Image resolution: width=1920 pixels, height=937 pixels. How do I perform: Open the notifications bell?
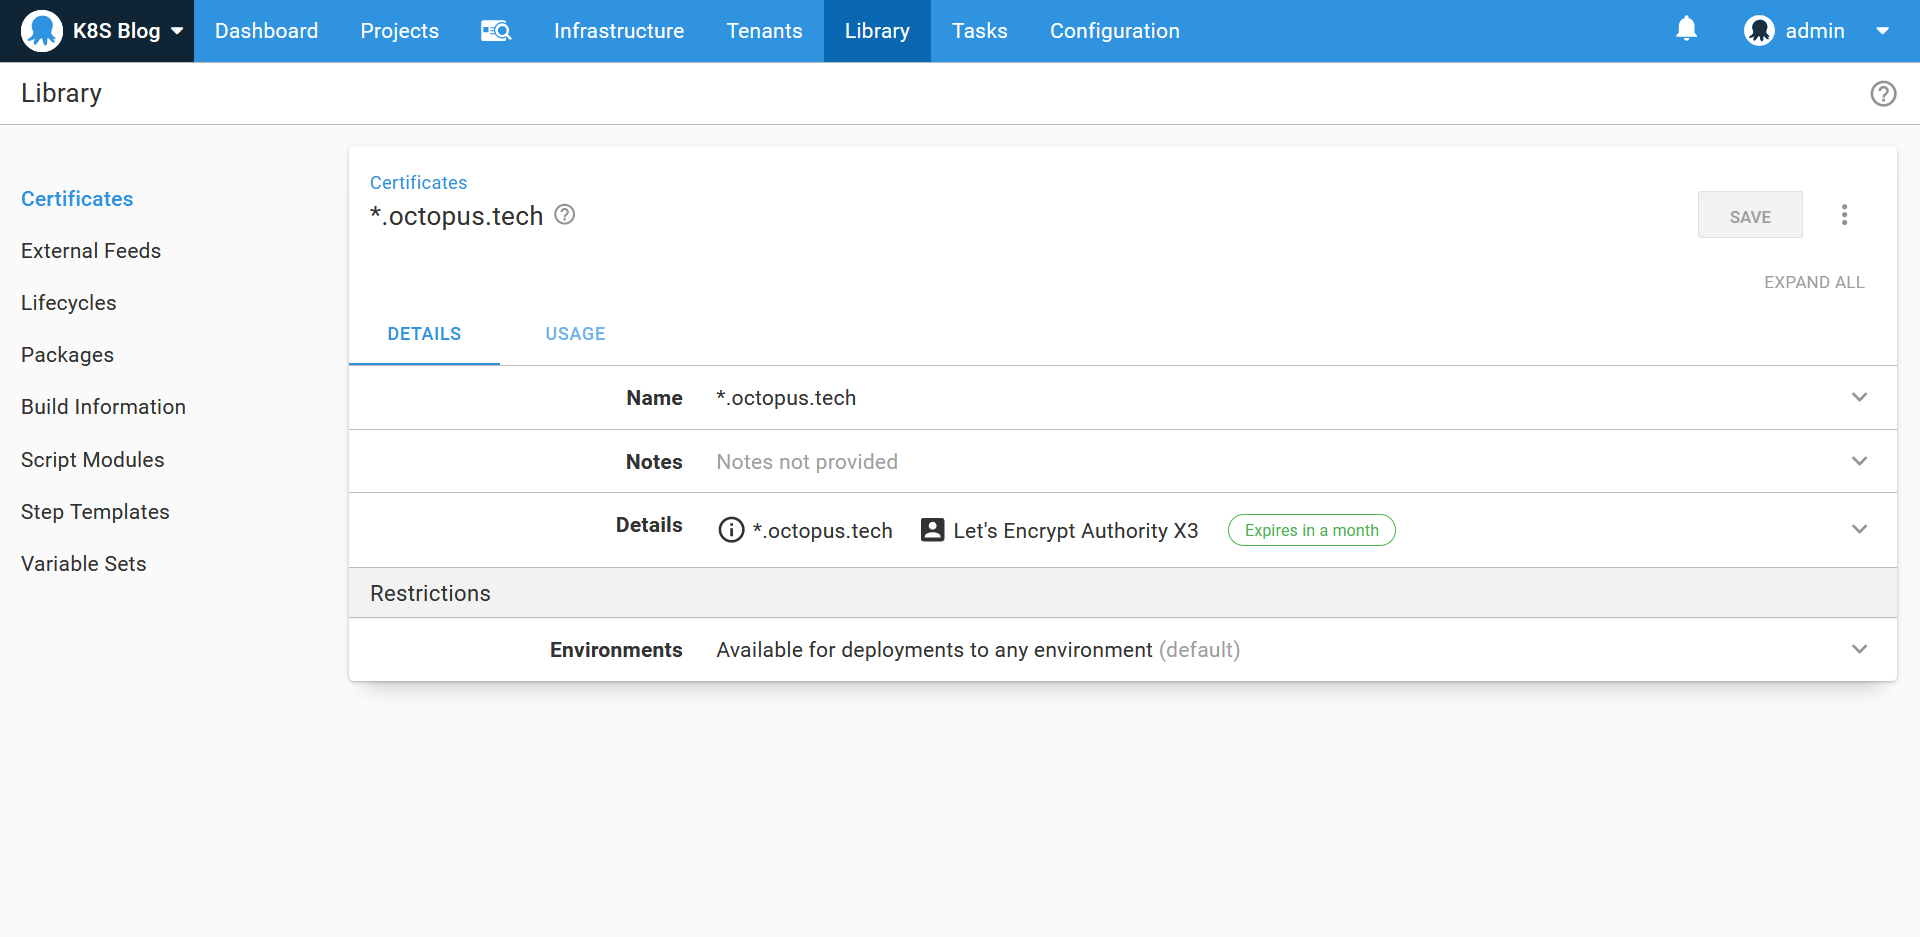[1686, 29]
